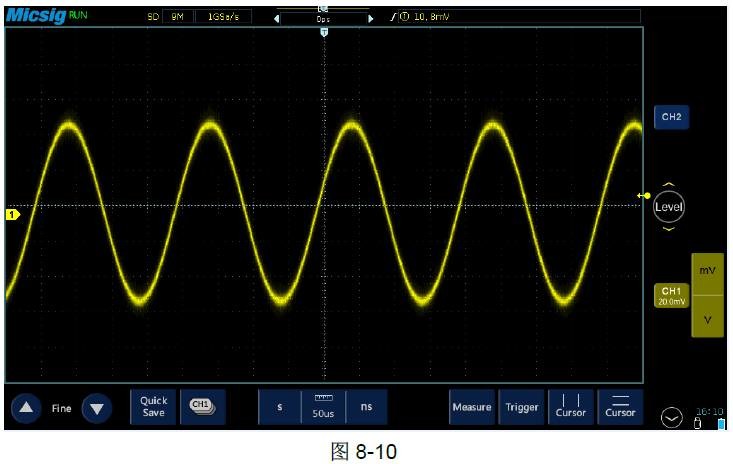The image size is (733, 464).
Task: Tap V to decrease vertical sensitivity
Action: click(x=707, y=319)
